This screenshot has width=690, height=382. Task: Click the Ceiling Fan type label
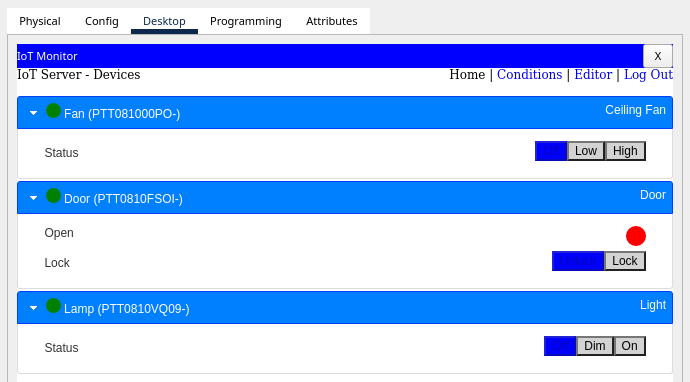[635, 110]
